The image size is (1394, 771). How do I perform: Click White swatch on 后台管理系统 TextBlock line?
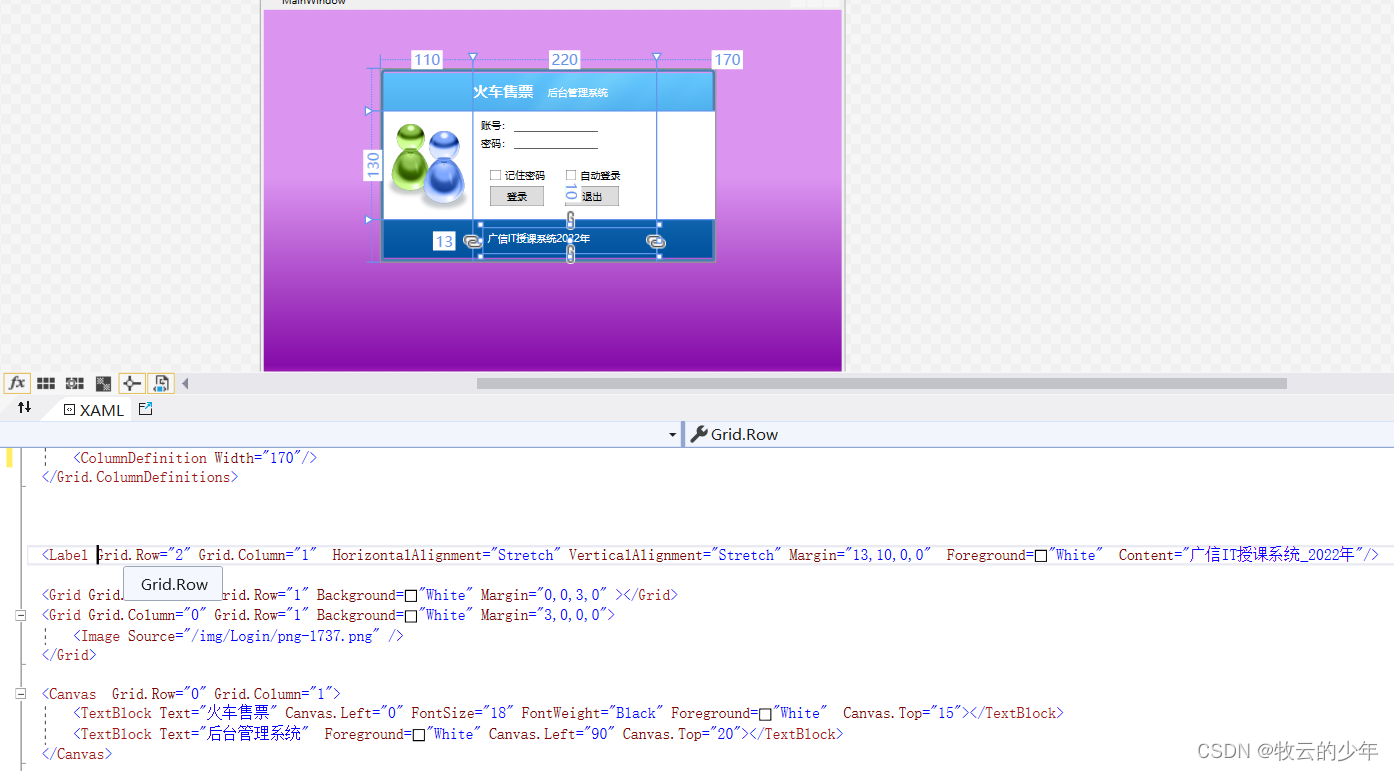pyautogui.click(x=418, y=735)
